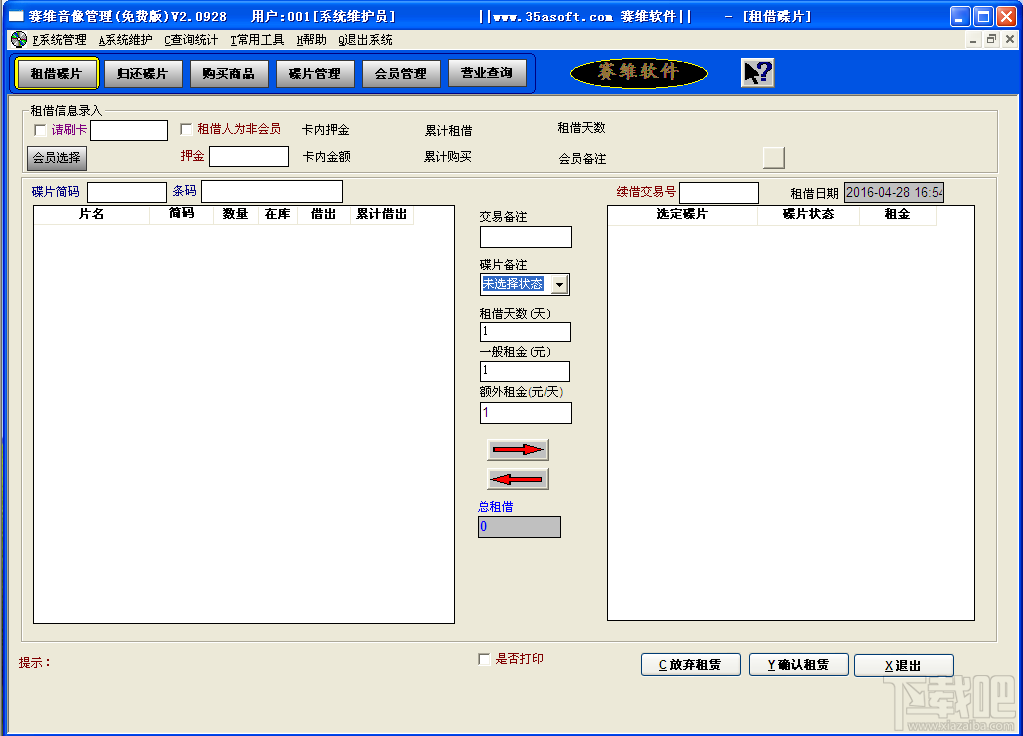Select the 归还碟片 toolbar button
The height and width of the screenshot is (736, 1023).
(x=142, y=73)
